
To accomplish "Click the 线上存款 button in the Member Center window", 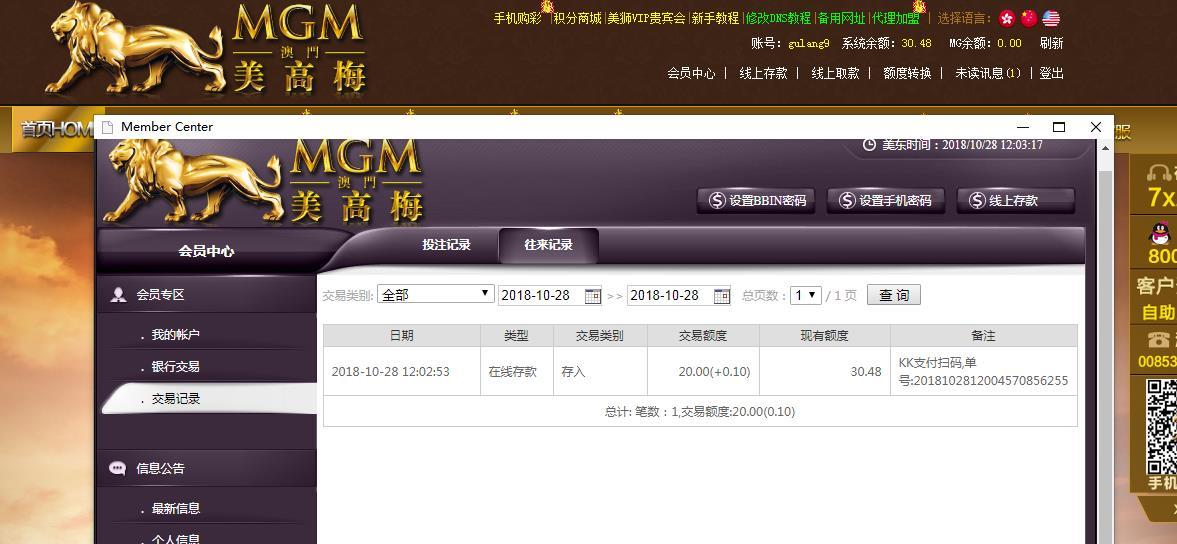I will click(x=1016, y=200).
